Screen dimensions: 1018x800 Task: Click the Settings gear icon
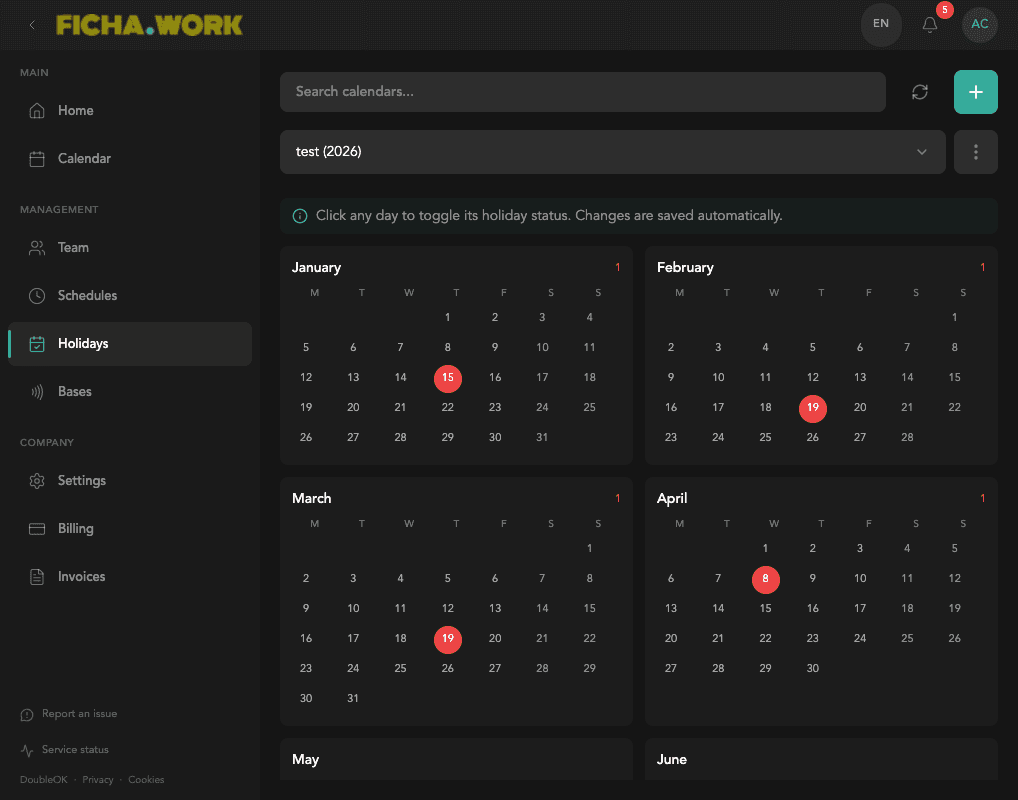pyautogui.click(x=37, y=481)
